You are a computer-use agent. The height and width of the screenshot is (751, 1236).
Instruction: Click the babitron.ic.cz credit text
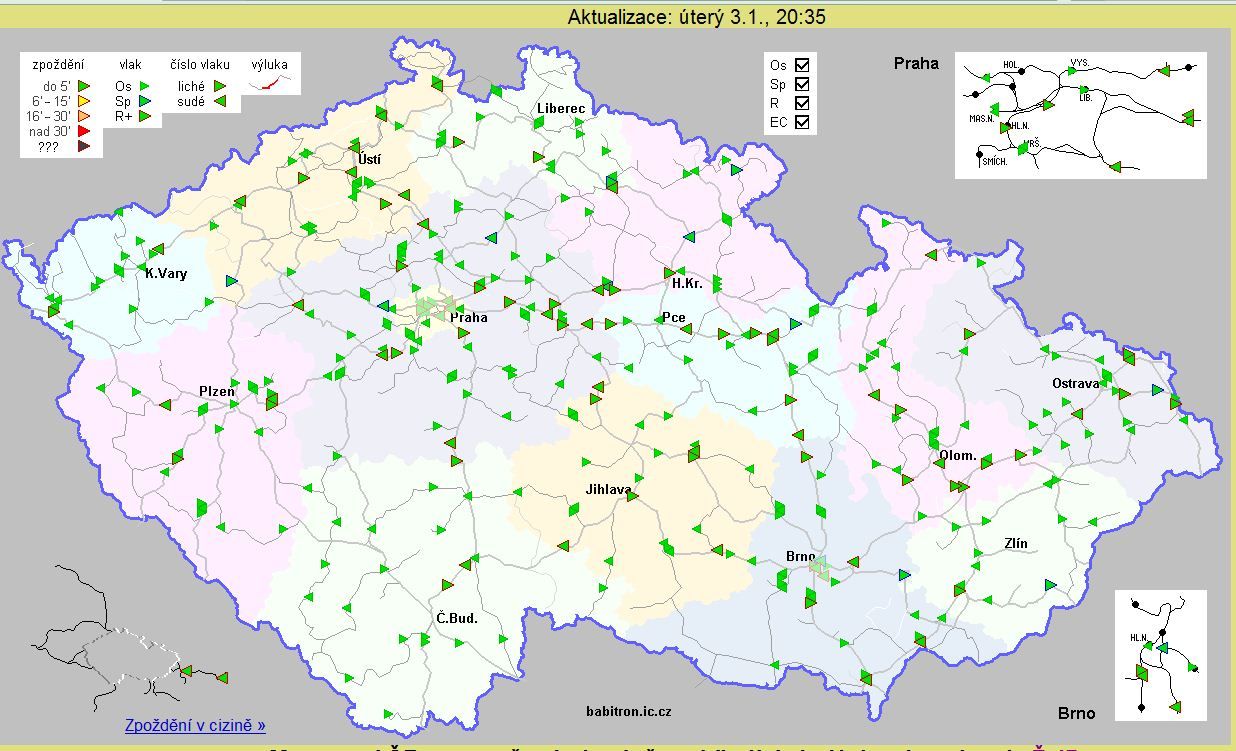[x=629, y=711]
